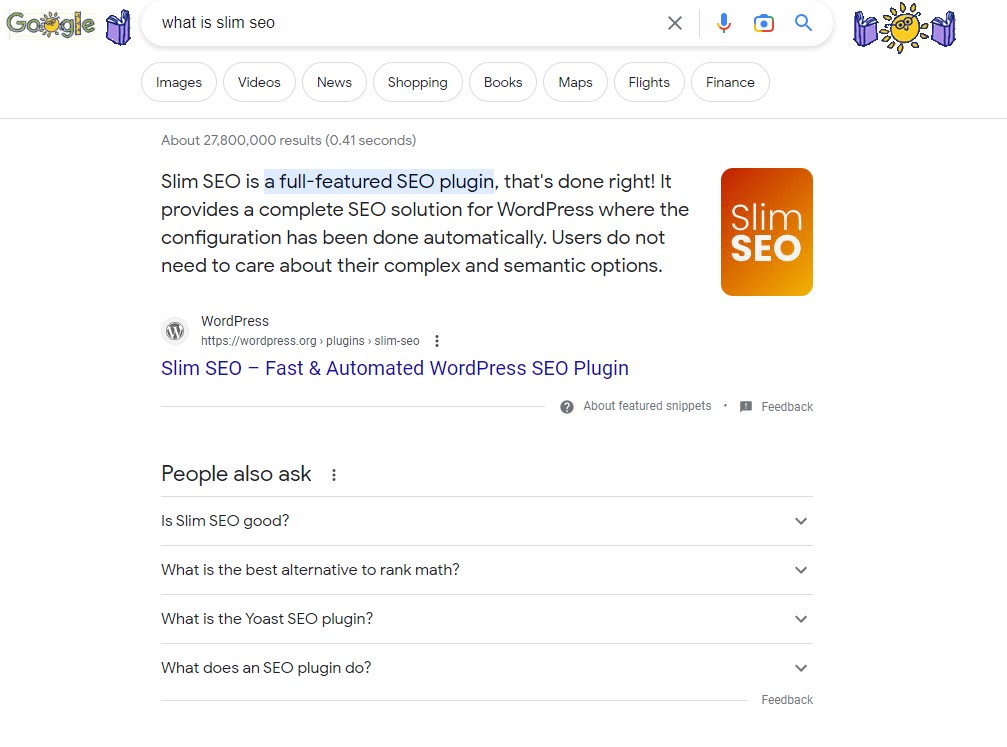Viewport: 1007px width, 747px height.
Task: Switch to the Maps filter
Action: 575,82
